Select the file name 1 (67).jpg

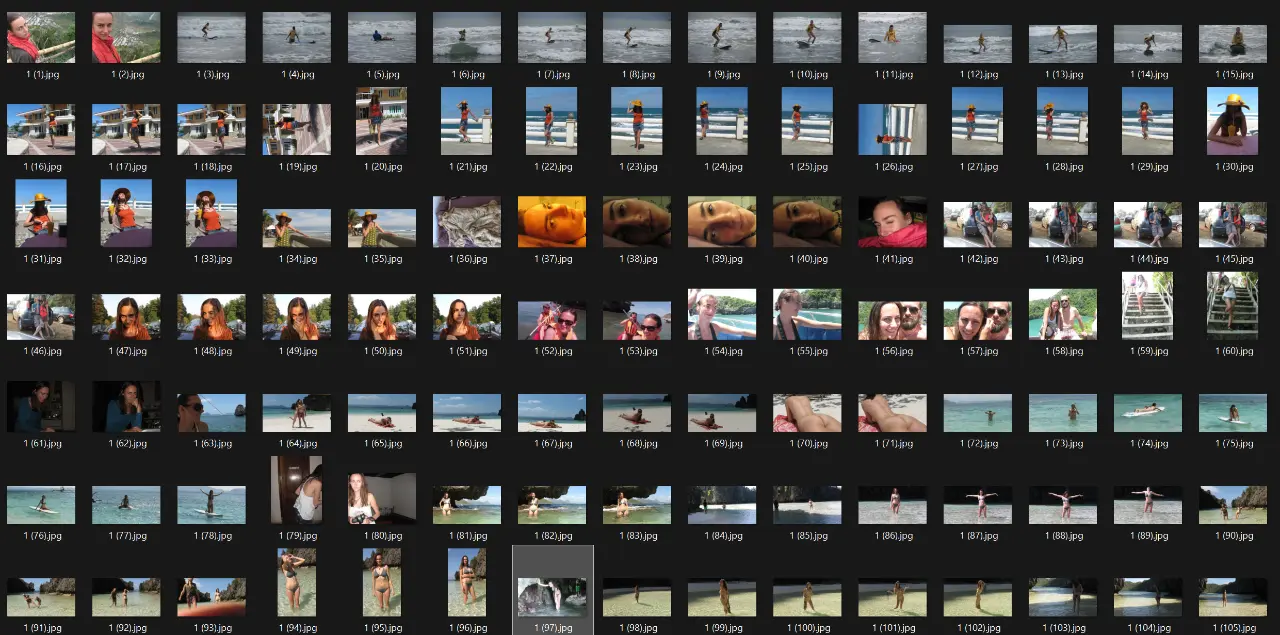coord(552,443)
